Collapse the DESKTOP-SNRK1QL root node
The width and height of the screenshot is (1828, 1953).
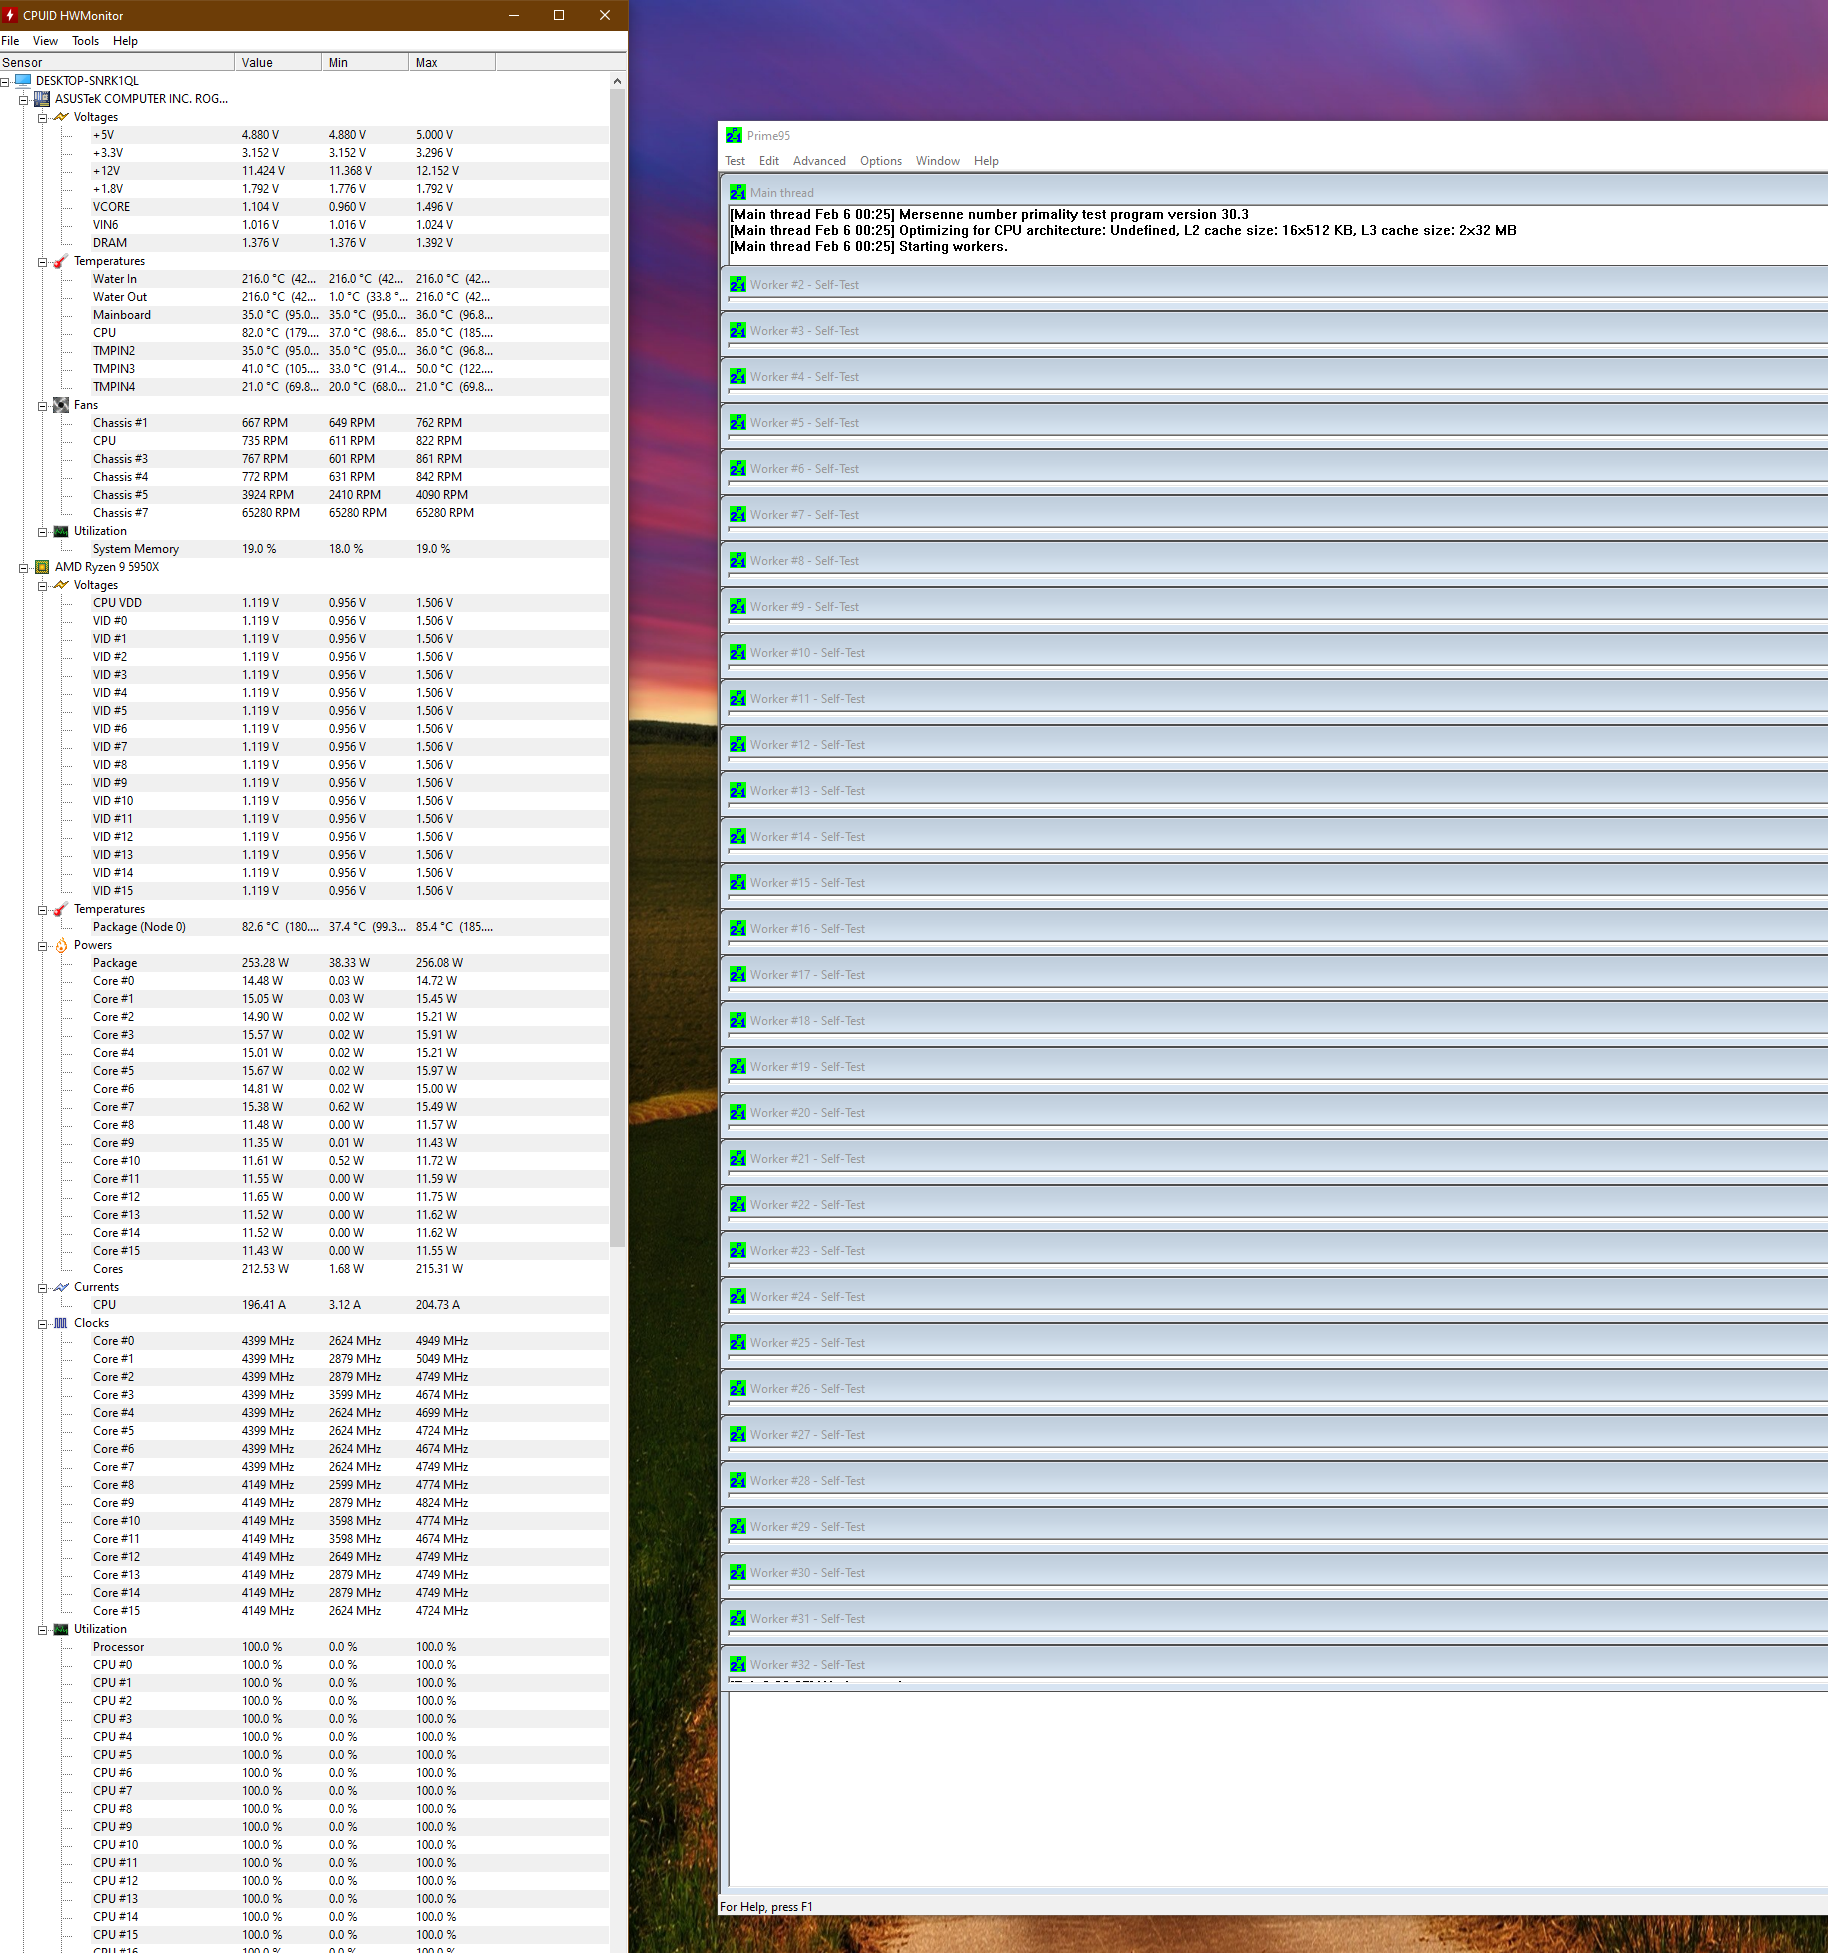(5, 81)
